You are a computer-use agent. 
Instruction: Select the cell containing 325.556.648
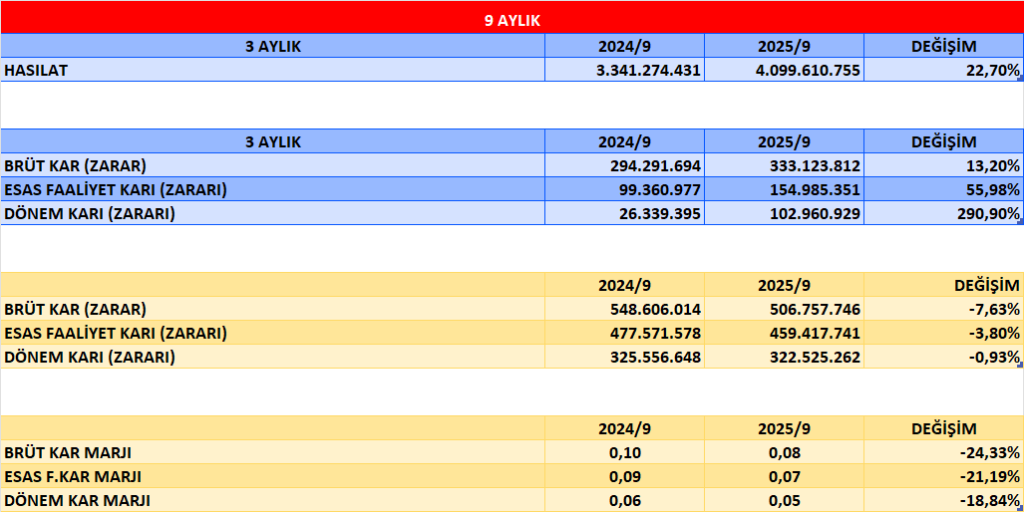(624, 357)
